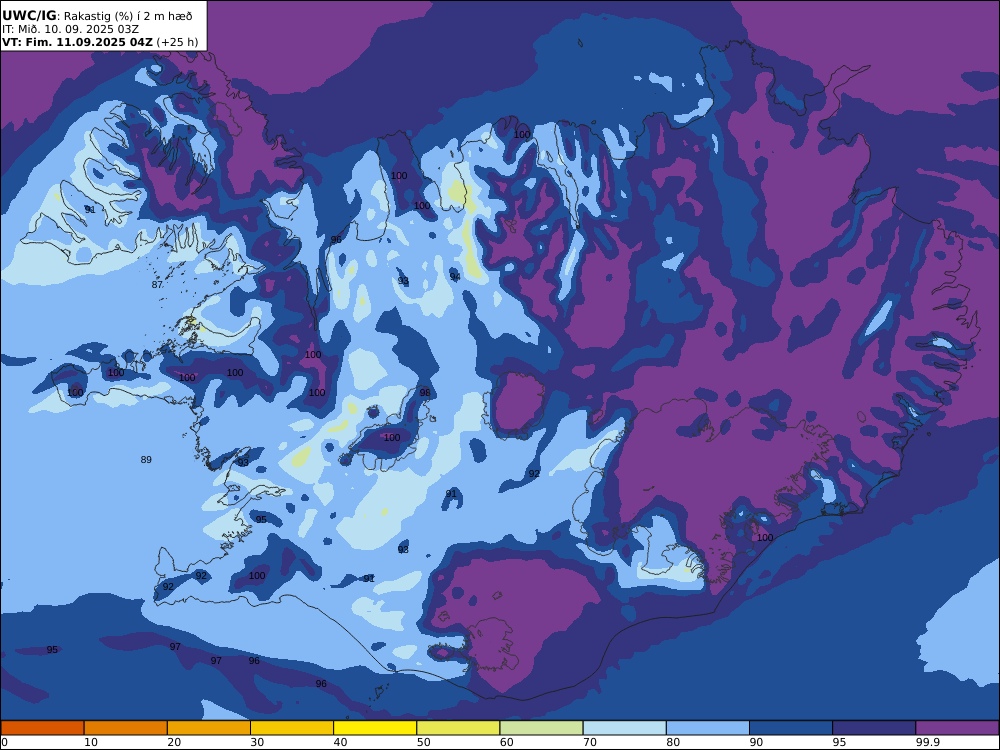Click the legend tick label '50'
This screenshot has width=1000, height=750.
423,742
